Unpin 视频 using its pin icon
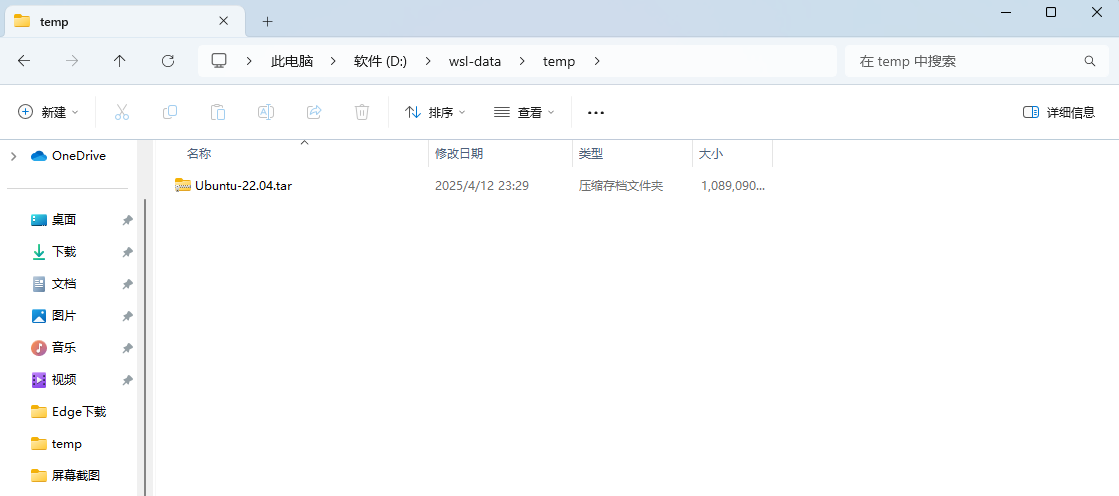Viewport: 1119px width, 496px height. coord(127,380)
